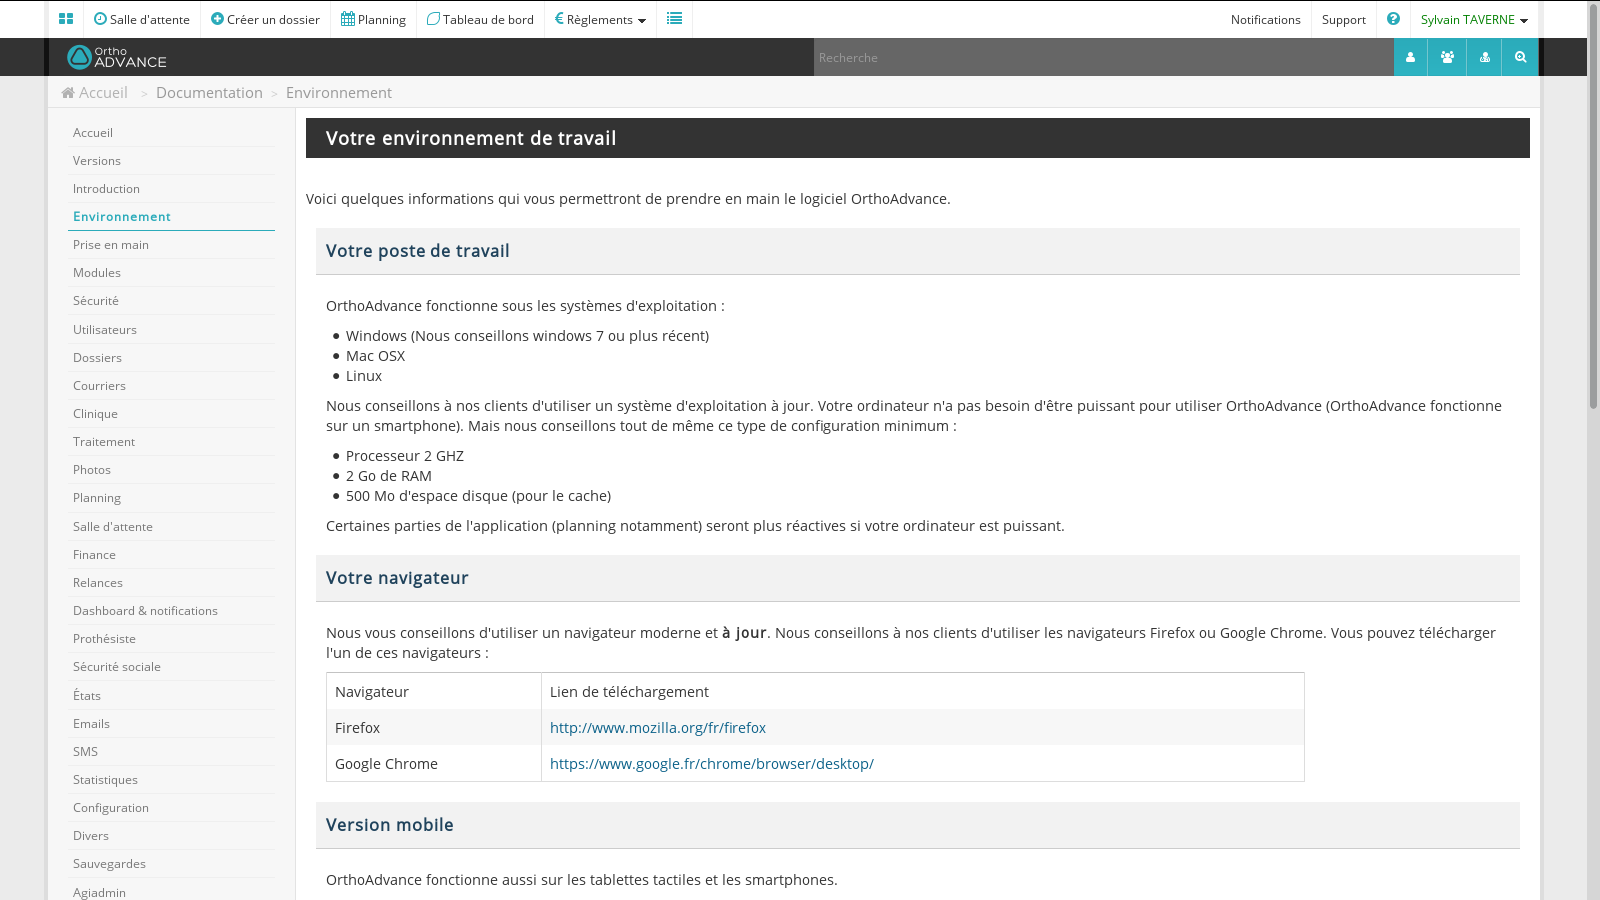Select Environnement in the sidebar
Image resolution: width=1600 pixels, height=900 pixels.
pos(171,217)
